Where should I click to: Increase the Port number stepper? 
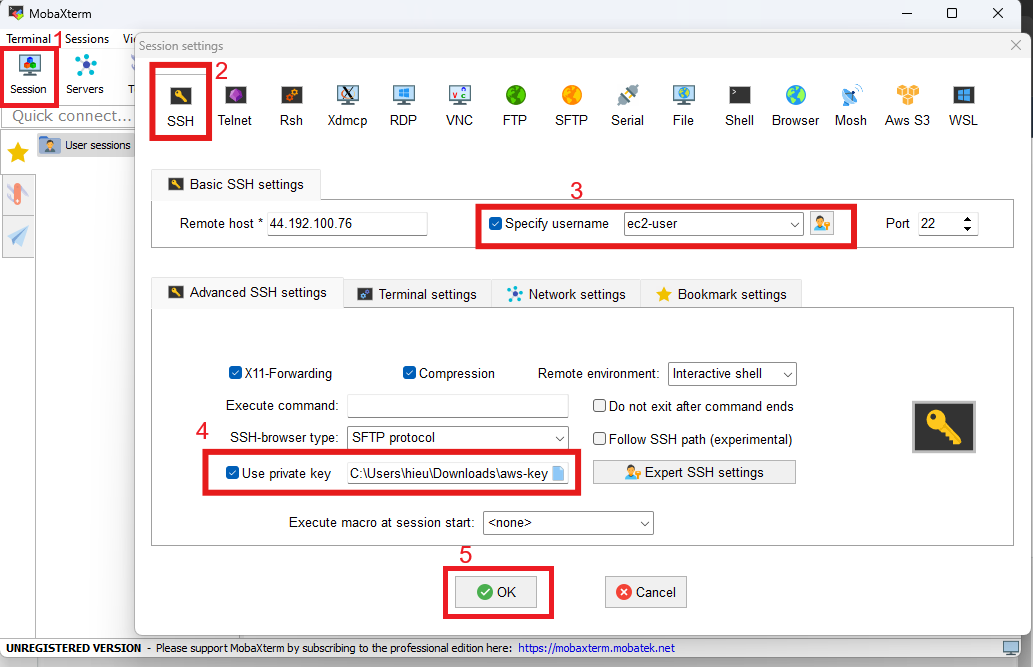pos(967,219)
